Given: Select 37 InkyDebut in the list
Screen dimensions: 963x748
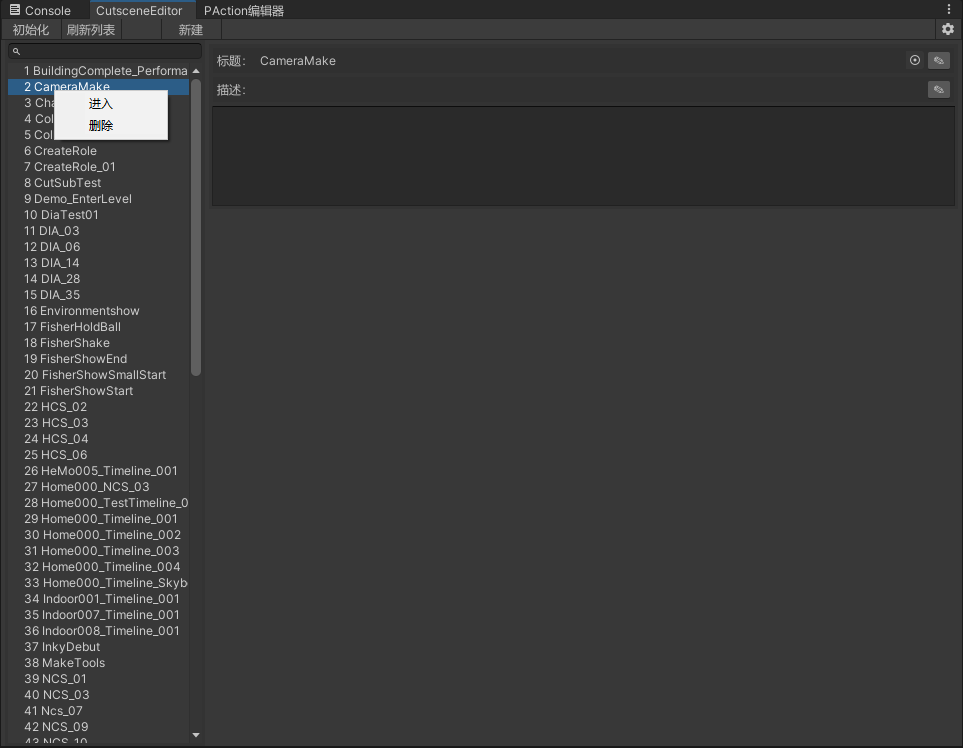Looking at the screenshot, I should point(62,647).
